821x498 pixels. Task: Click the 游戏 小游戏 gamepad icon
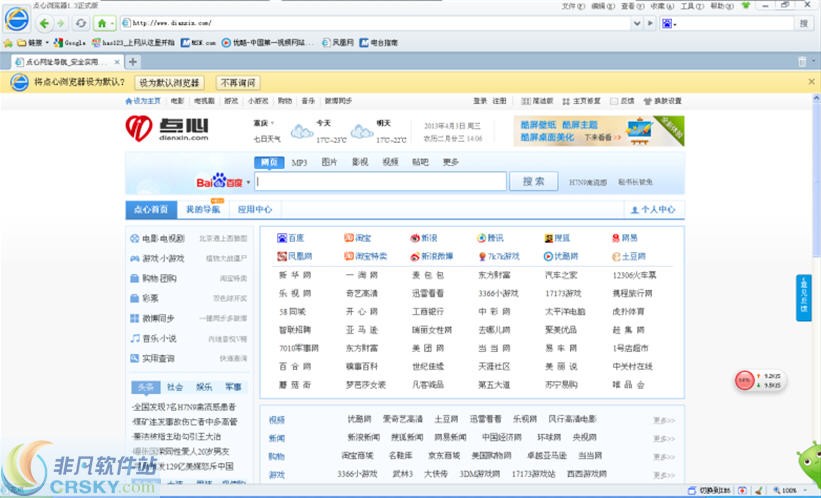click(x=135, y=258)
